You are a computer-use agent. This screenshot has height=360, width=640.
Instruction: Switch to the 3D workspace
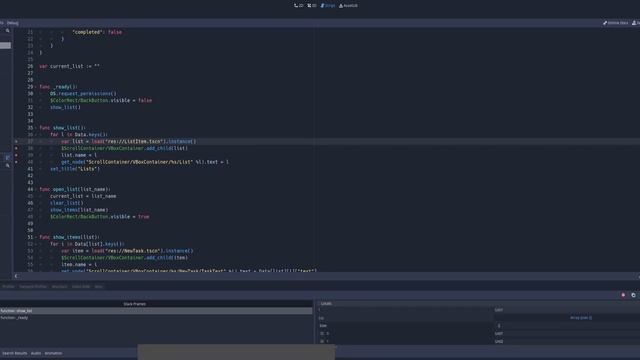coord(312,6)
